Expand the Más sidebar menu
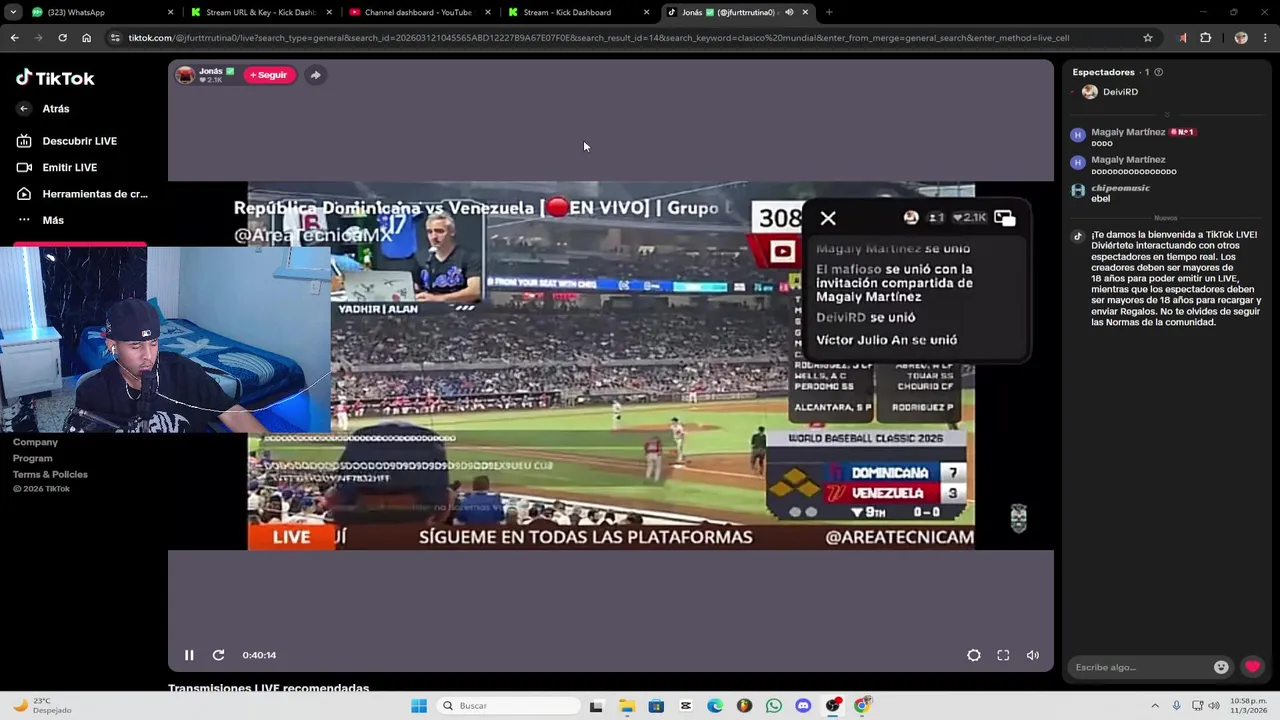 41,220
